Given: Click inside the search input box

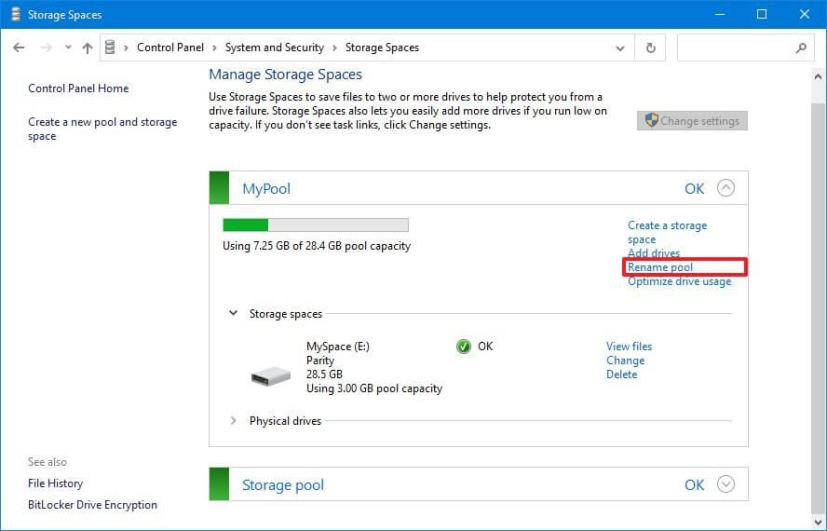Looking at the screenshot, I should click(735, 48).
